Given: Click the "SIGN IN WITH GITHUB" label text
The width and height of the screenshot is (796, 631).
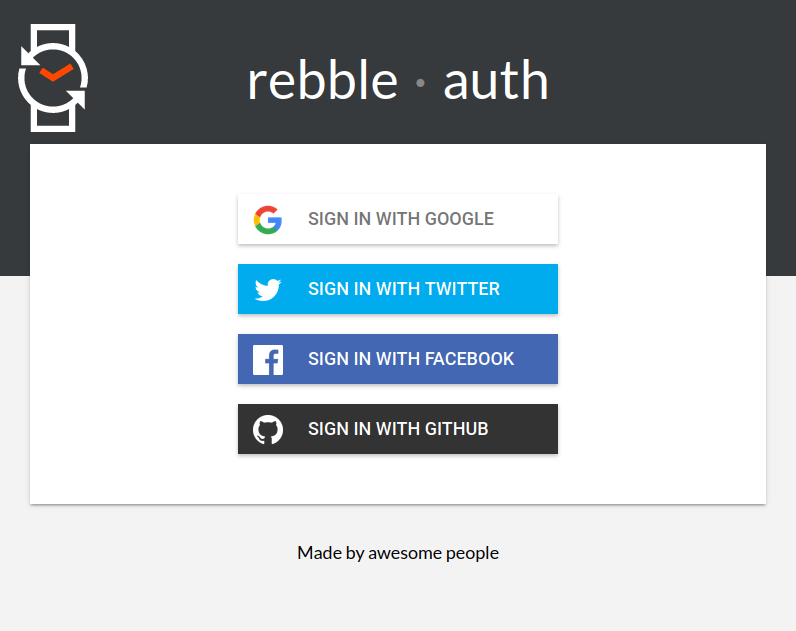Looking at the screenshot, I should click(398, 429).
